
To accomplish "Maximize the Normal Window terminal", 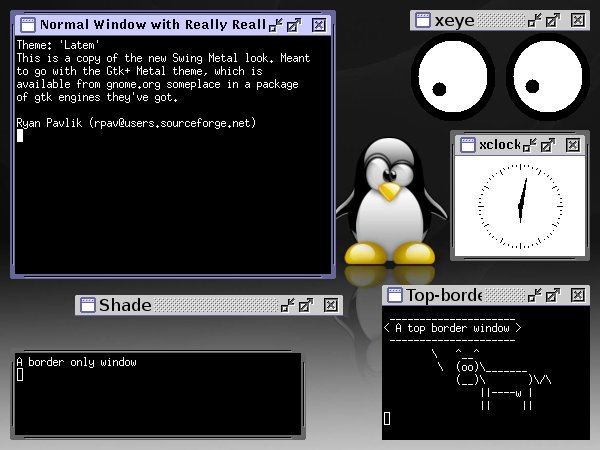I will coord(294,25).
